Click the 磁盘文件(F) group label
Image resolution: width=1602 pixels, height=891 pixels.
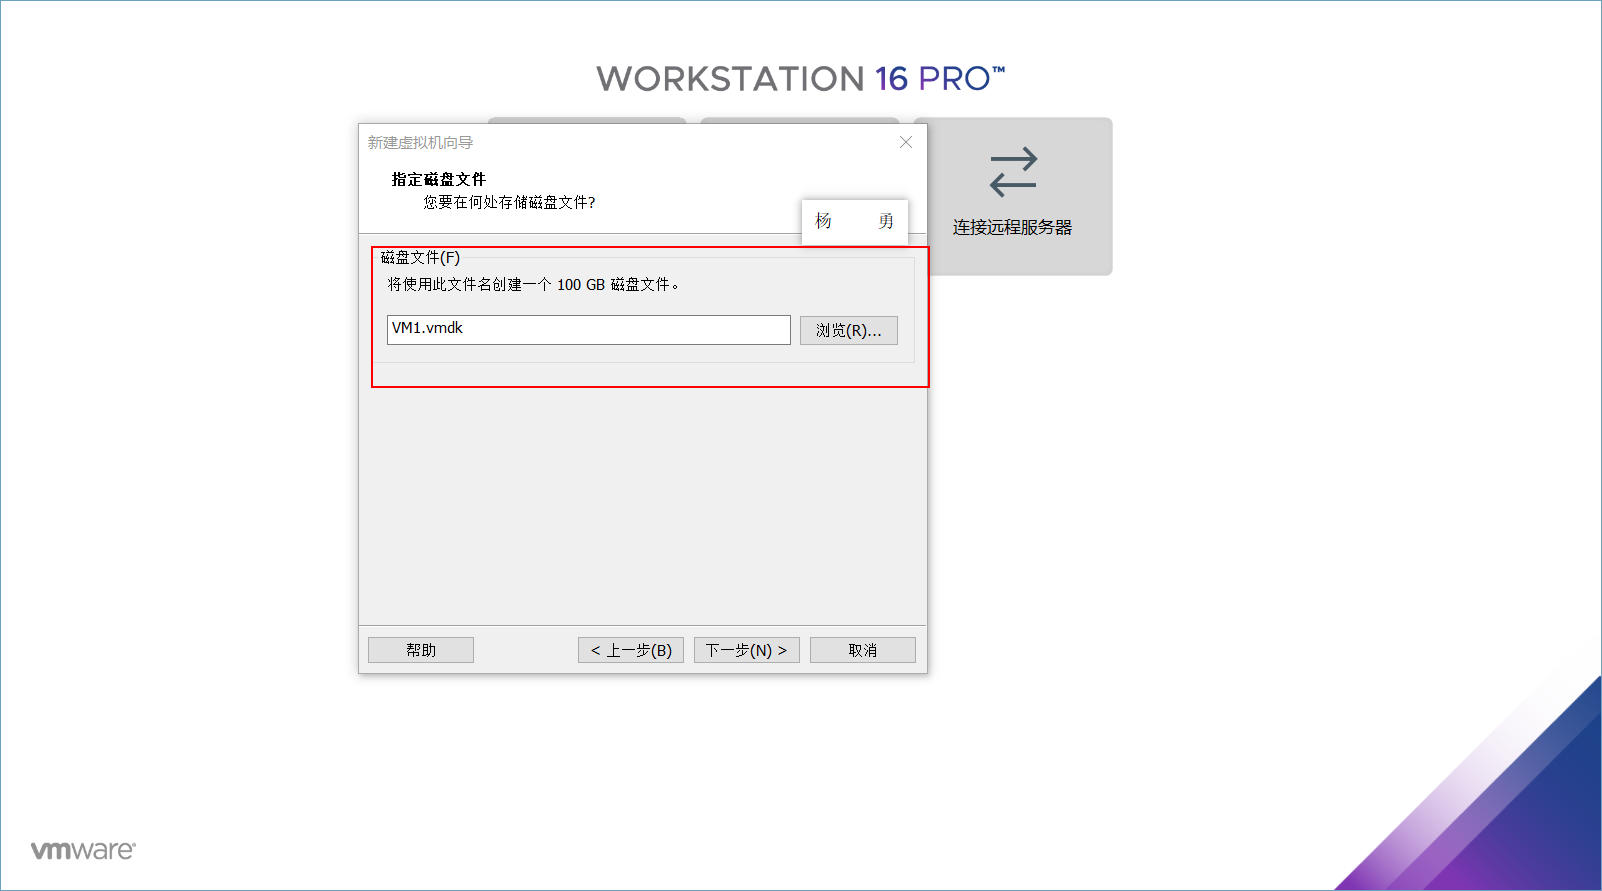pos(420,258)
